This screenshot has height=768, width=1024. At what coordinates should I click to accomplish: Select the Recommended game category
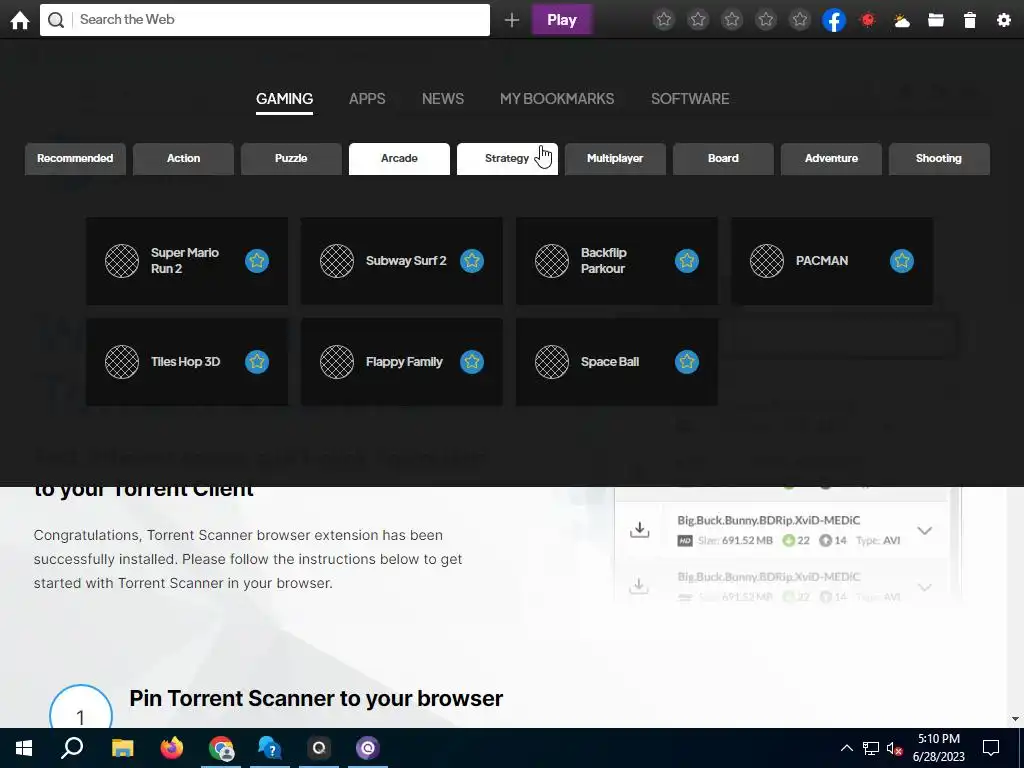point(75,159)
